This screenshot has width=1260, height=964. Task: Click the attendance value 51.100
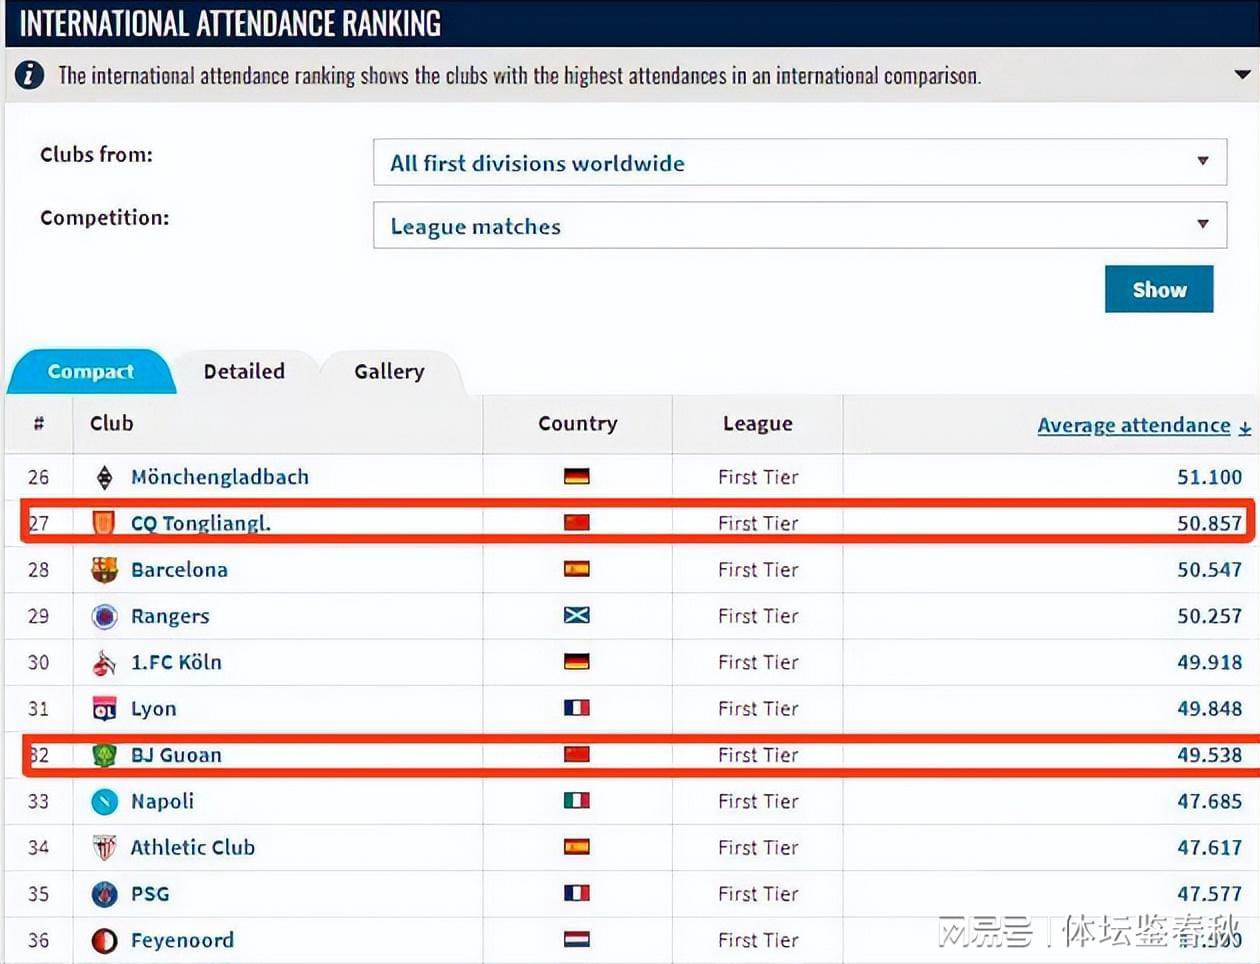pyautogui.click(x=1209, y=477)
